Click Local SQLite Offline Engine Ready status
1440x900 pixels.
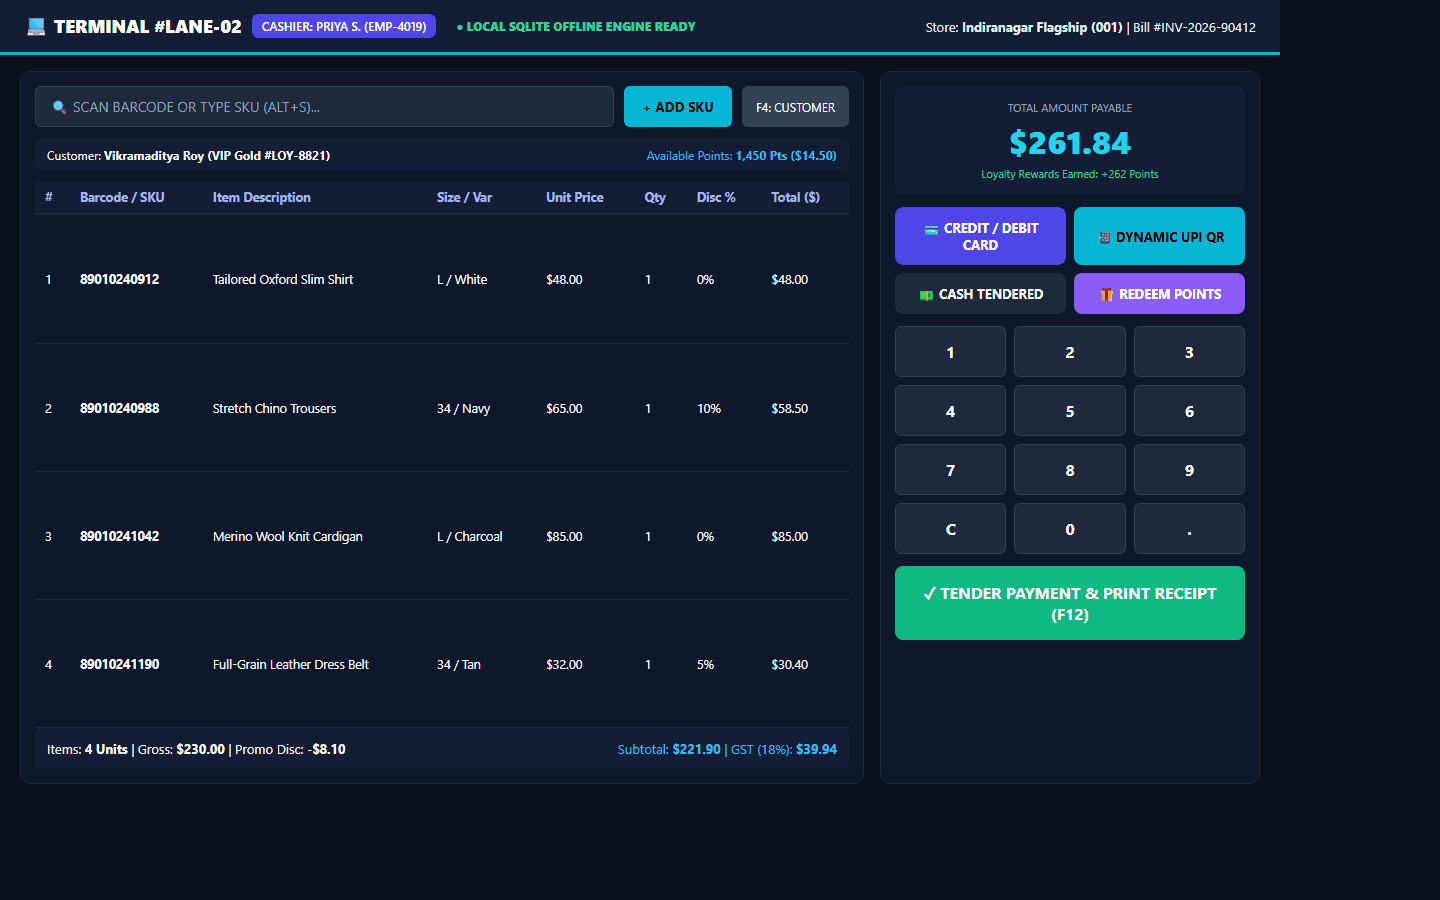tap(576, 27)
